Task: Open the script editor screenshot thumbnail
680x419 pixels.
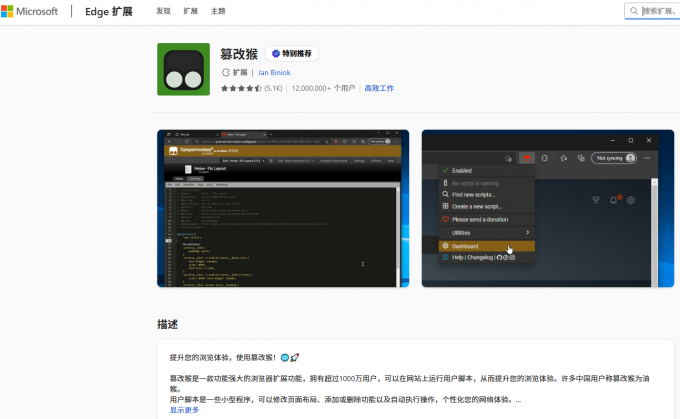Action: 283,208
